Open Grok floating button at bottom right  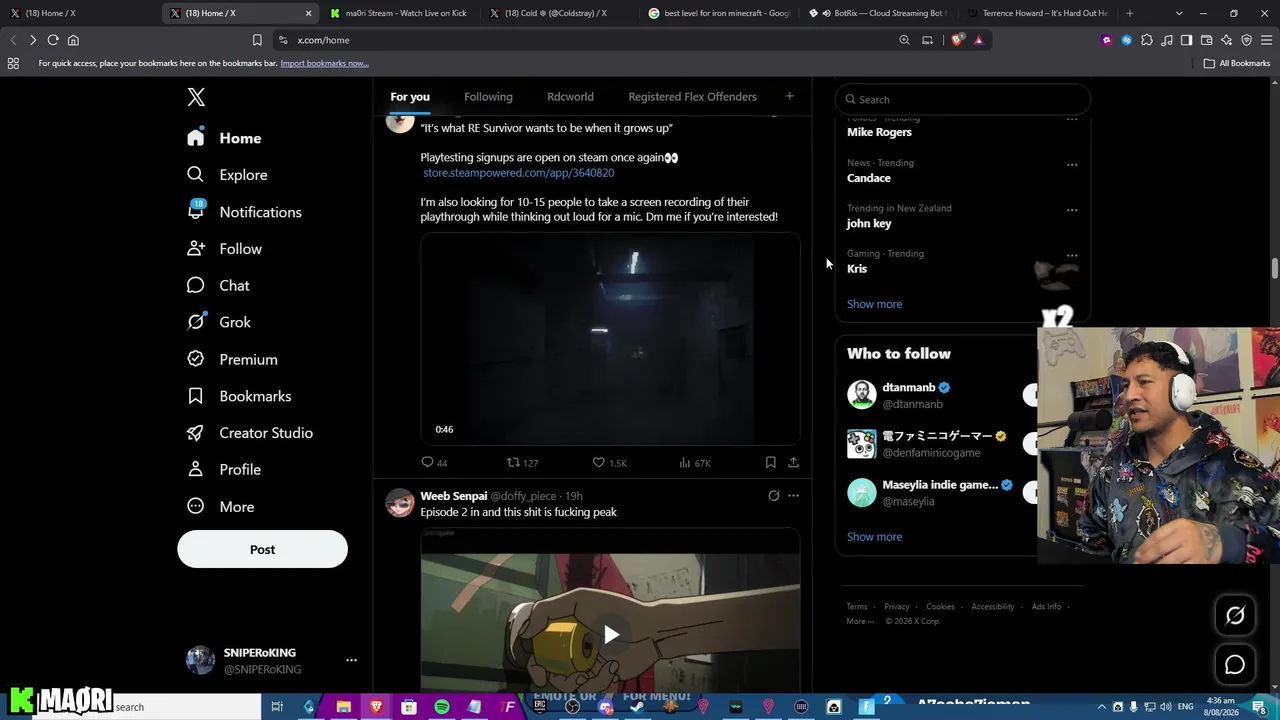[x=1235, y=616]
